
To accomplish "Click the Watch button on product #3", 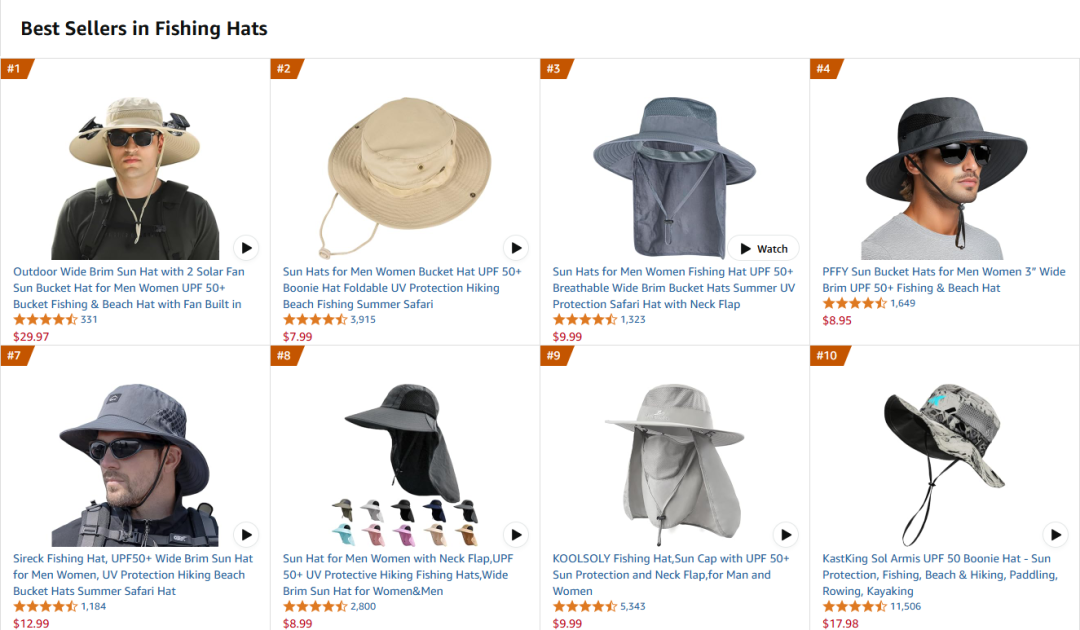I will click(763, 247).
